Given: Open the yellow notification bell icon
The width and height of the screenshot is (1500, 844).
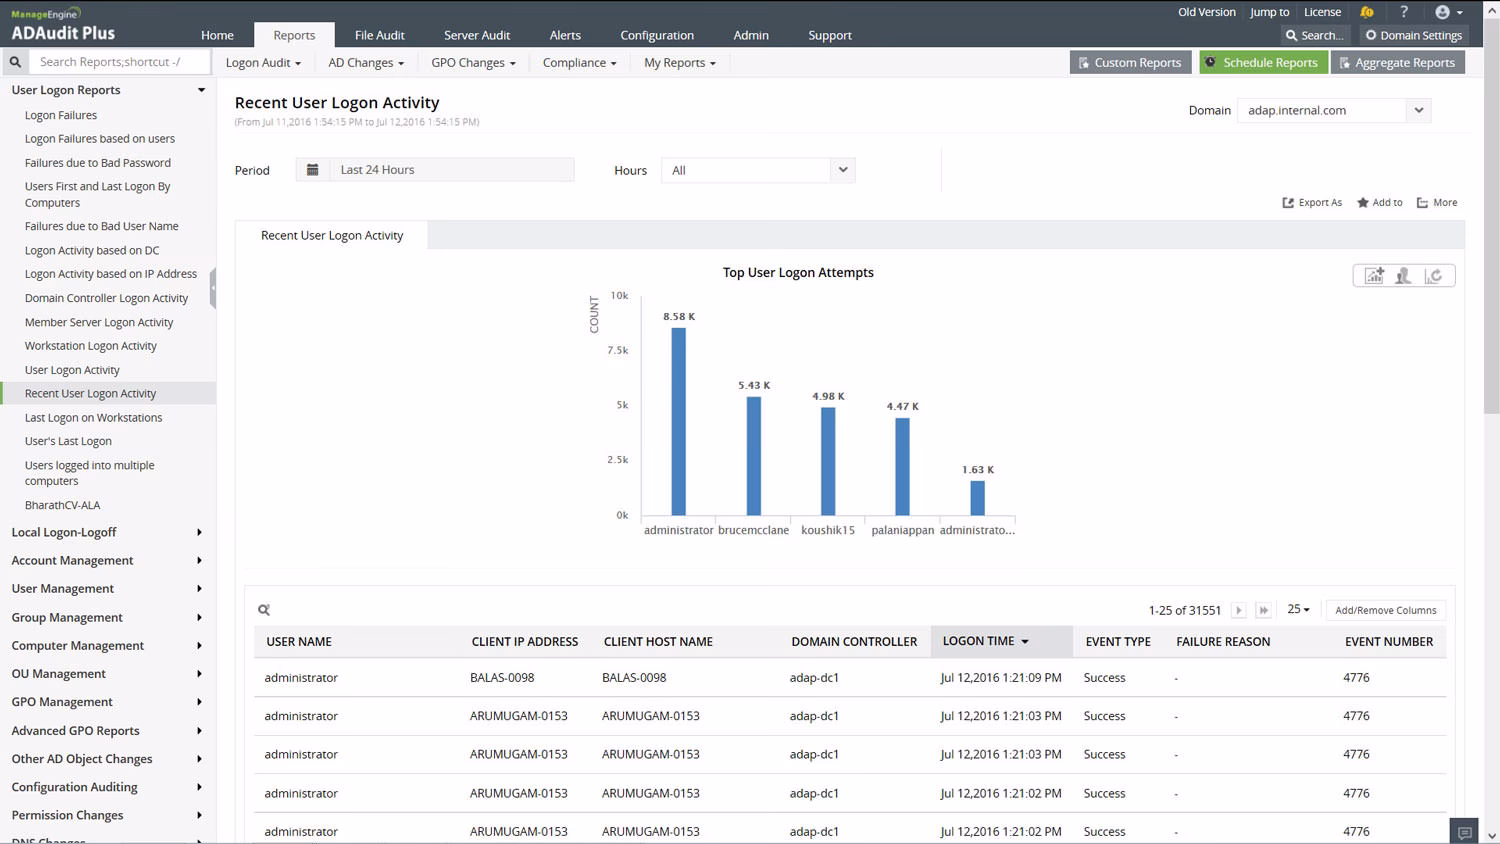Looking at the screenshot, I should click(1367, 12).
